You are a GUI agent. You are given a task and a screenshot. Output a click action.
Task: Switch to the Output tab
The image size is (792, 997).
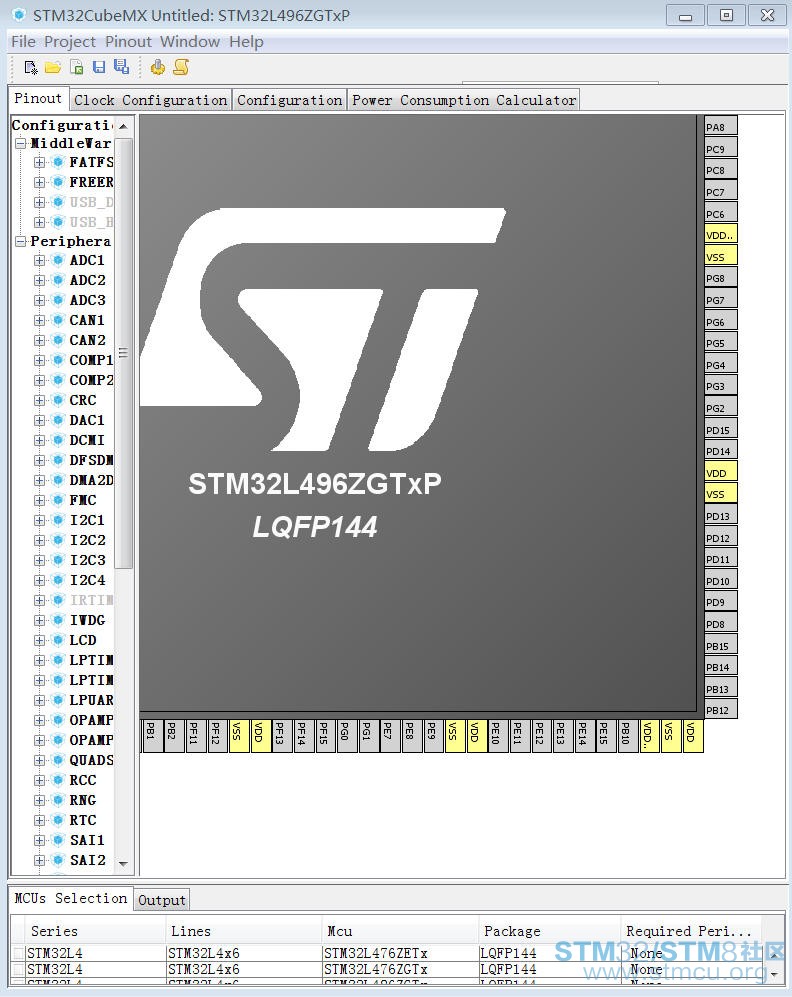point(162,900)
